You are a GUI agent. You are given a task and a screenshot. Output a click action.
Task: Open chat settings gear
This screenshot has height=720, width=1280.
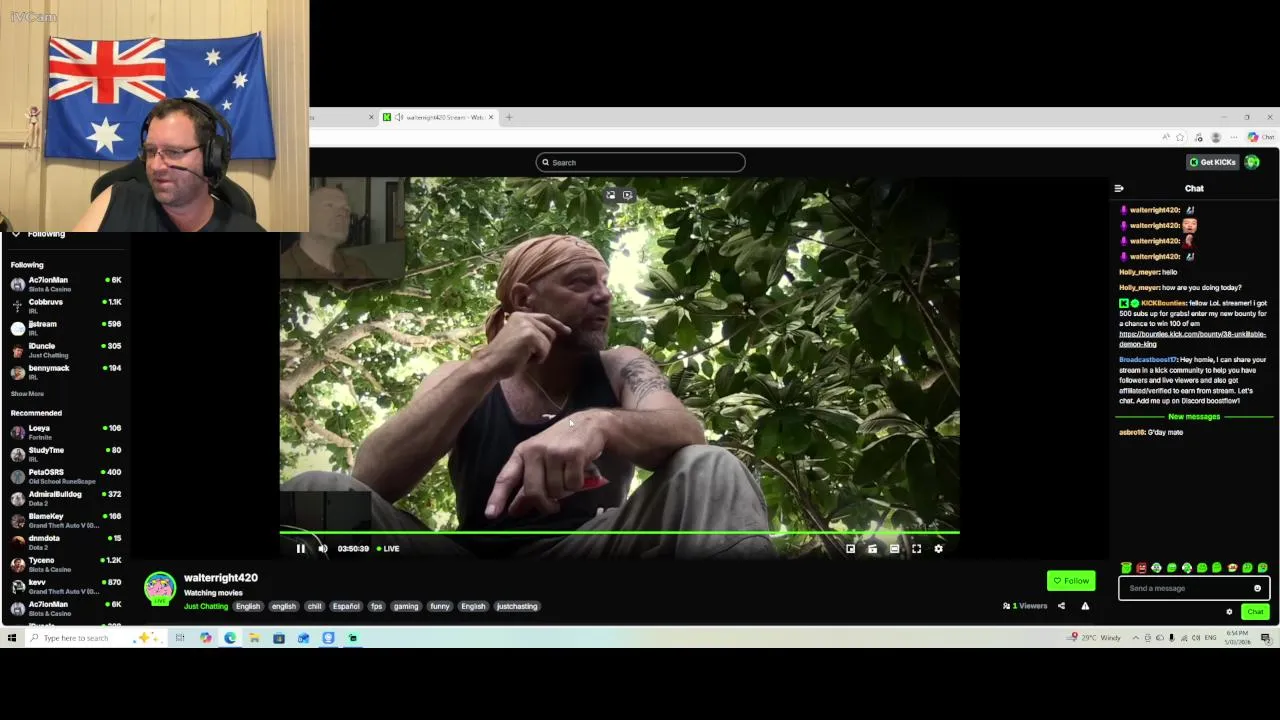(x=1229, y=612)
